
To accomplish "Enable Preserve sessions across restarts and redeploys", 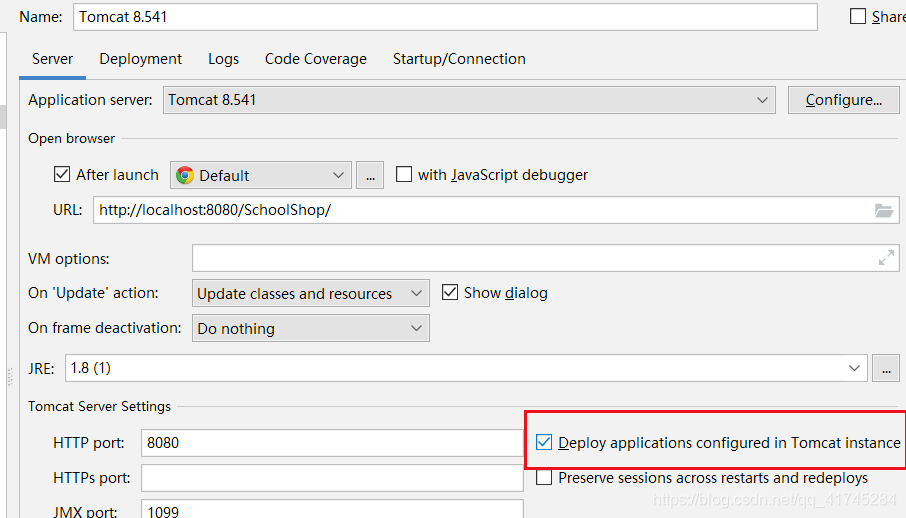I will [x=544, y=478].
